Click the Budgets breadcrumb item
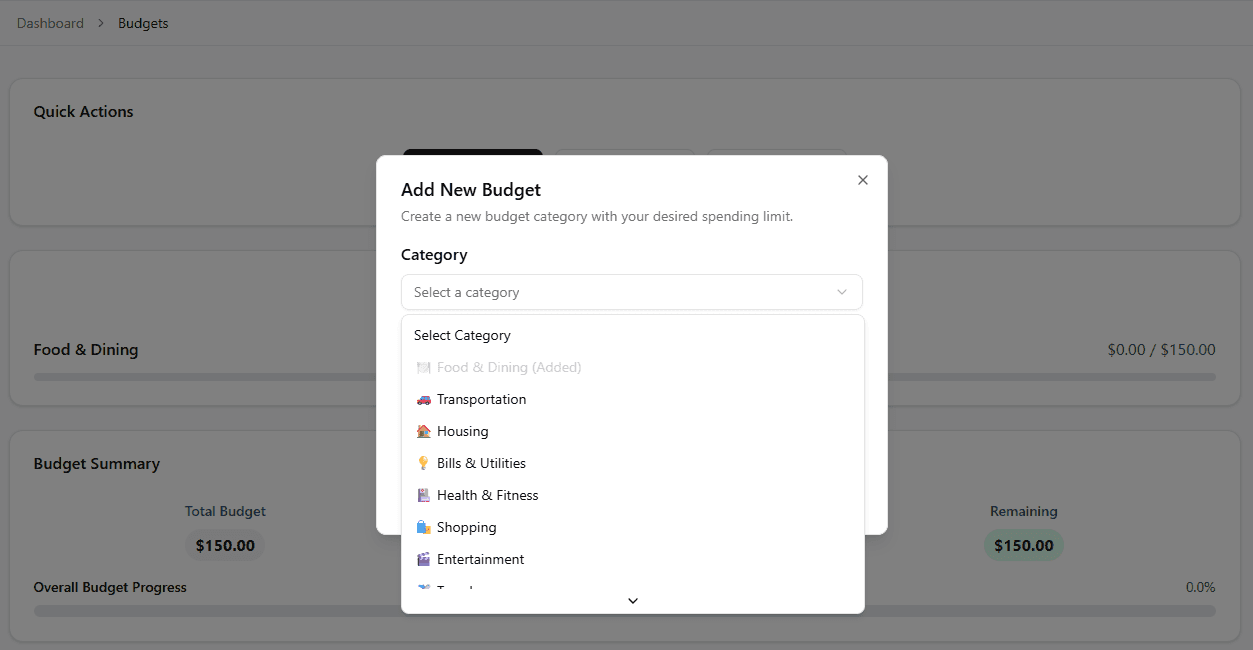 pos(143,23)
